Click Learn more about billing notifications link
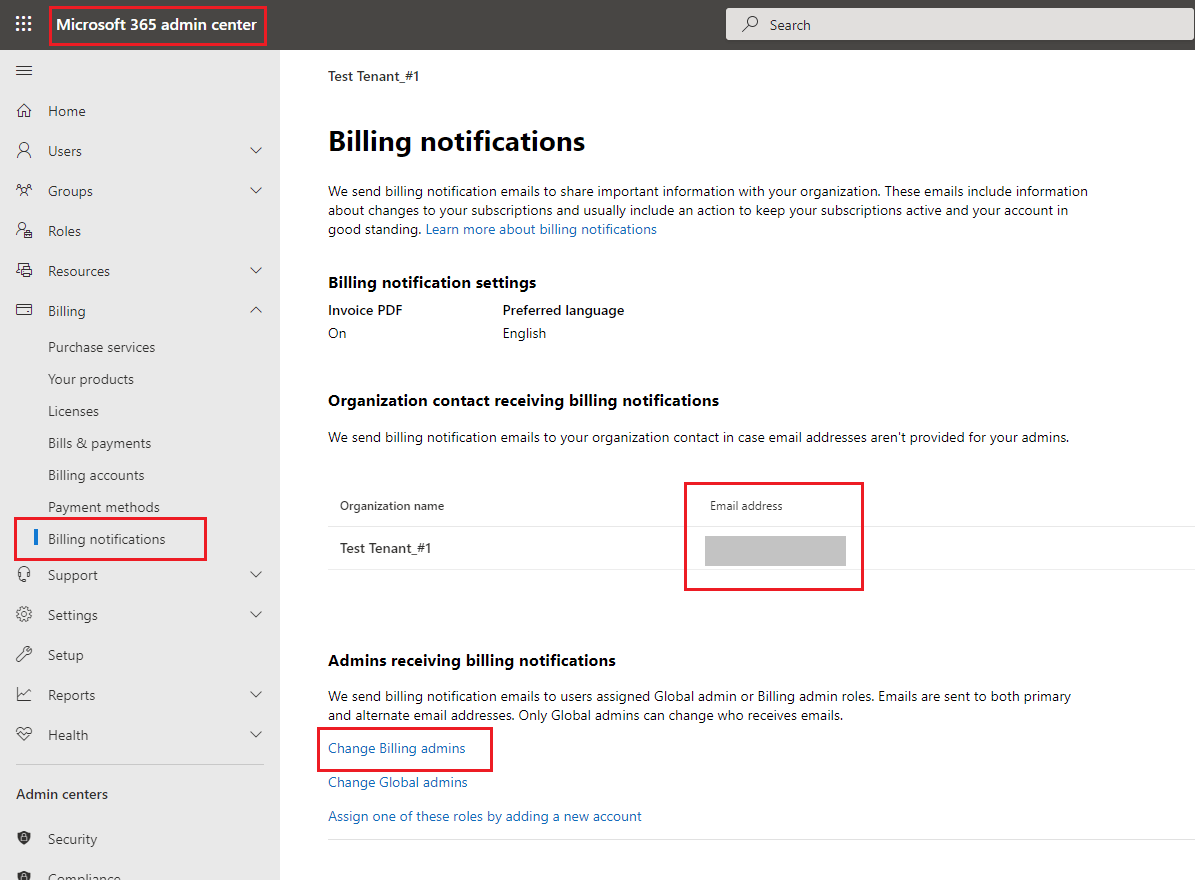This screenshot has width=1195, height=880. [x=540, y=229]
